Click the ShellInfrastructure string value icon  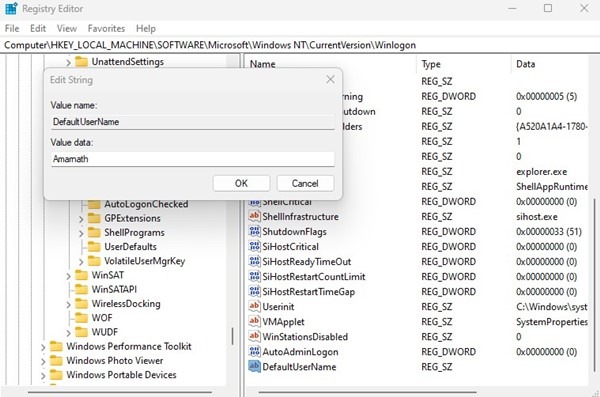click(254, 216)
